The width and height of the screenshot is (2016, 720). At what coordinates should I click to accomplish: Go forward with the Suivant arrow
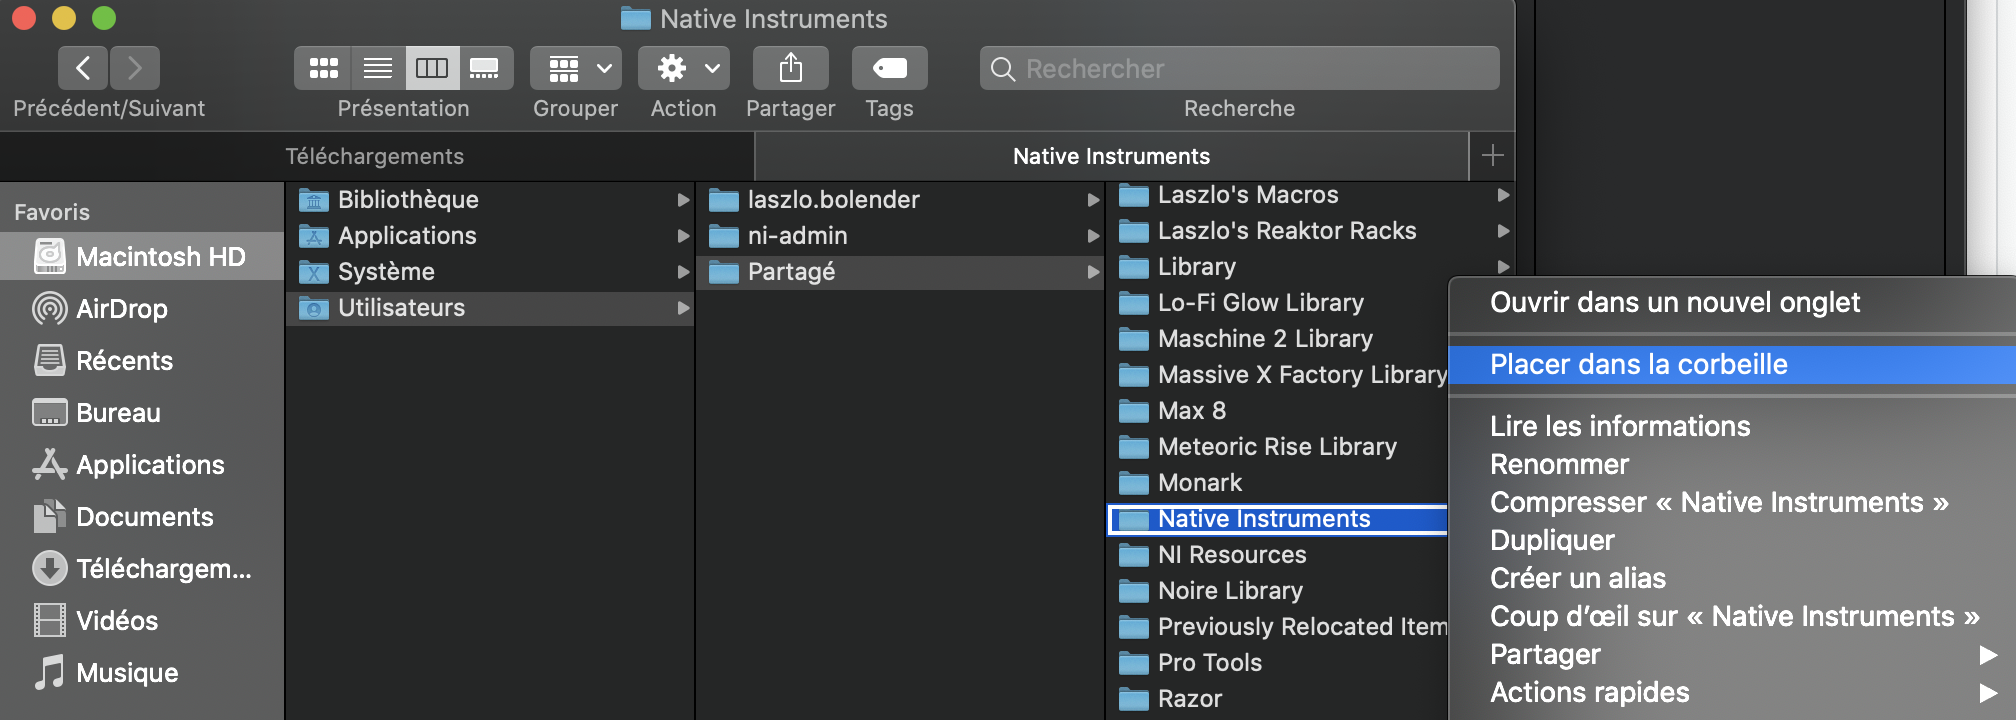click(x=135, y=68)
